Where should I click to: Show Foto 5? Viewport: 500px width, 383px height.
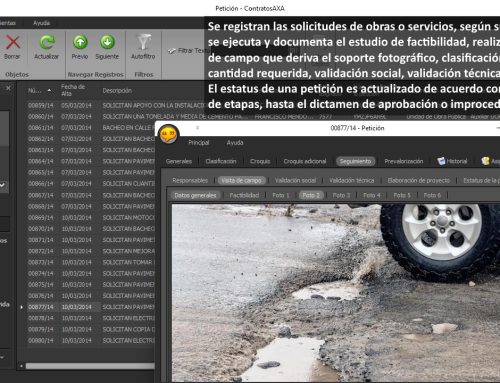click(402, 195)
